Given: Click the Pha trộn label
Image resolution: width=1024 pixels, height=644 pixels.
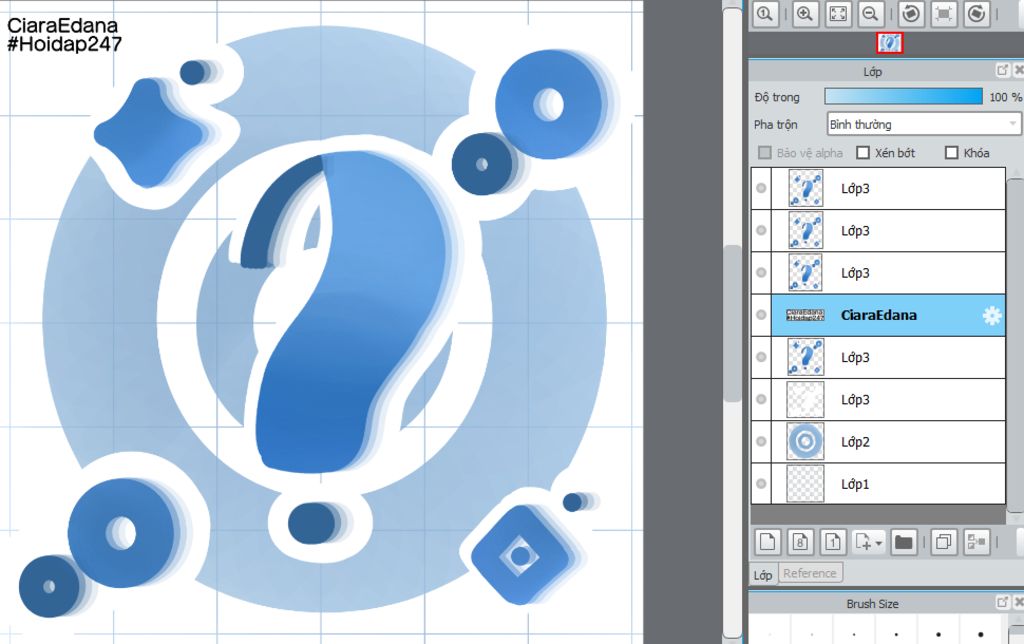Looking at the screenshot, I should pos(775,124).
